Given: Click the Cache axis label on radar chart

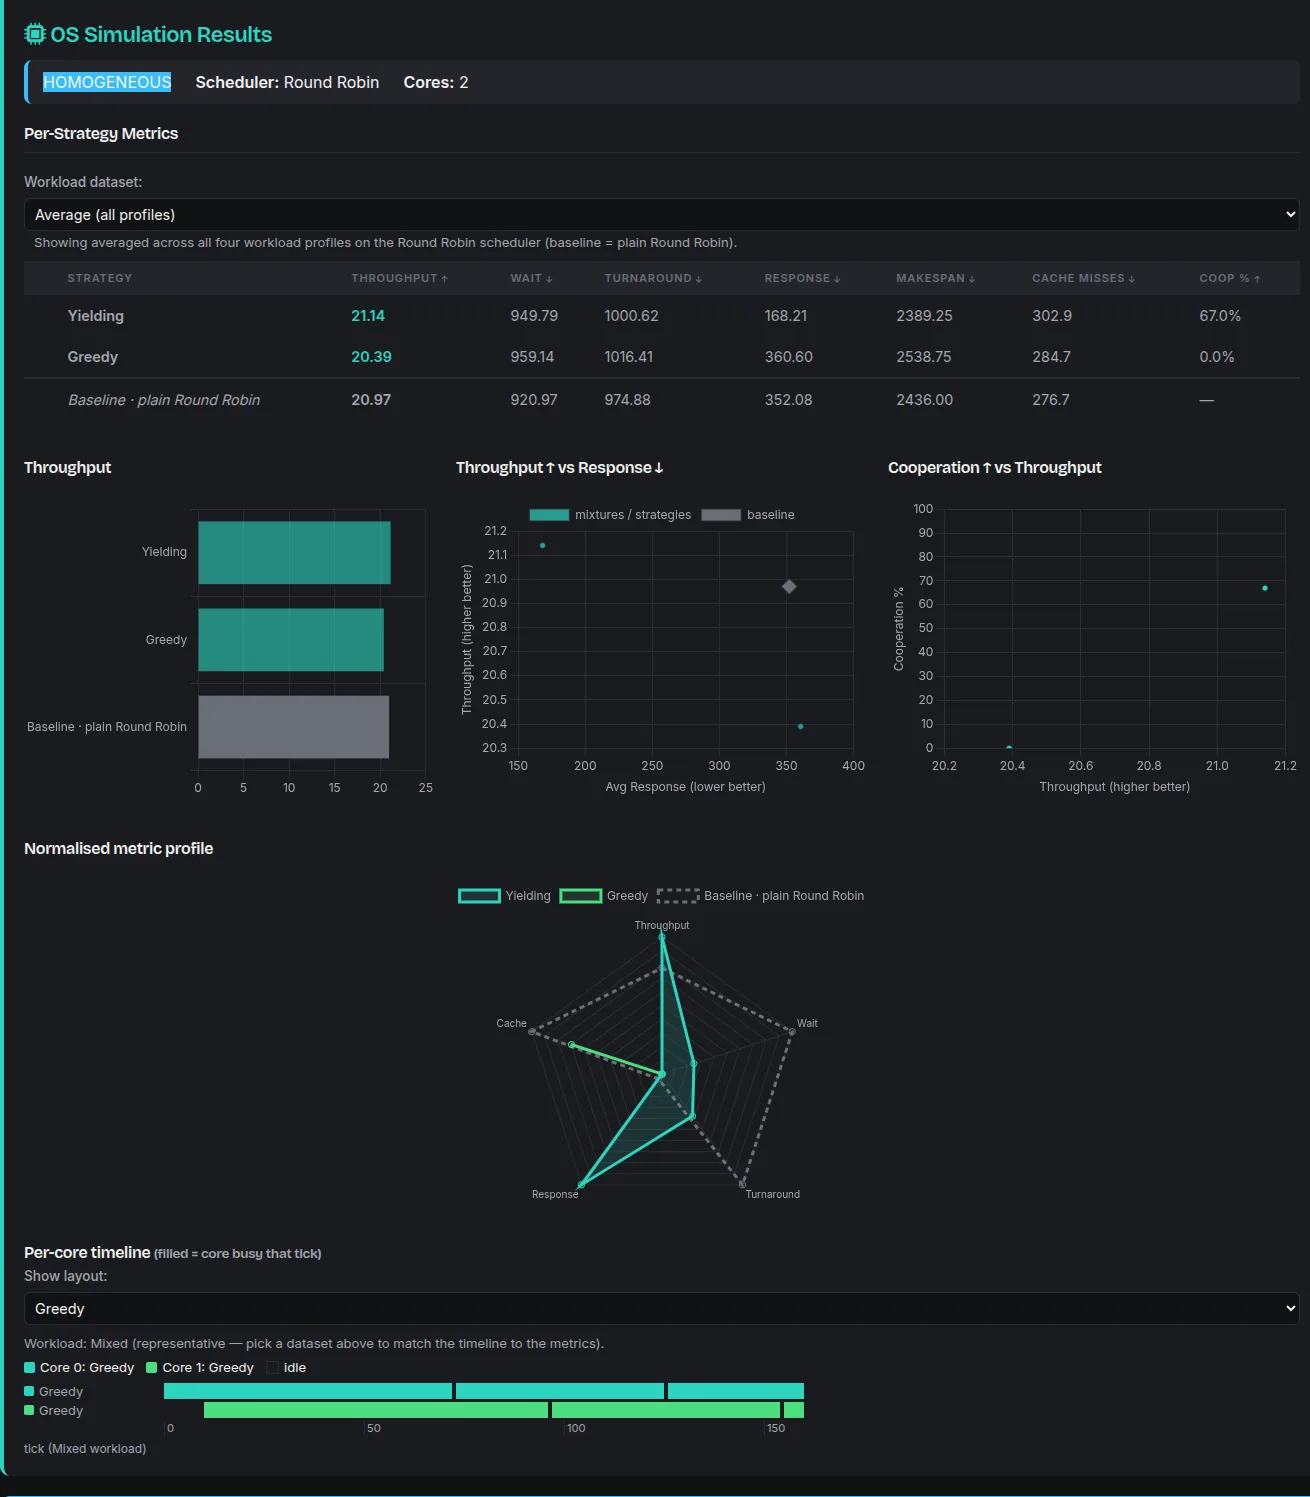Looking at the screenshot, I should [511, 1023].
